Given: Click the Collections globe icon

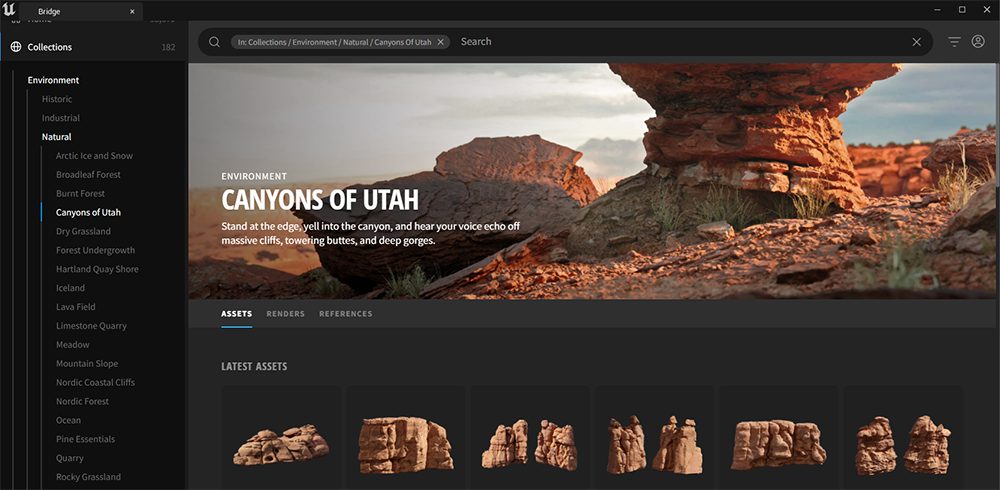Looking at the screenshot, I should (x=16, y=47).
